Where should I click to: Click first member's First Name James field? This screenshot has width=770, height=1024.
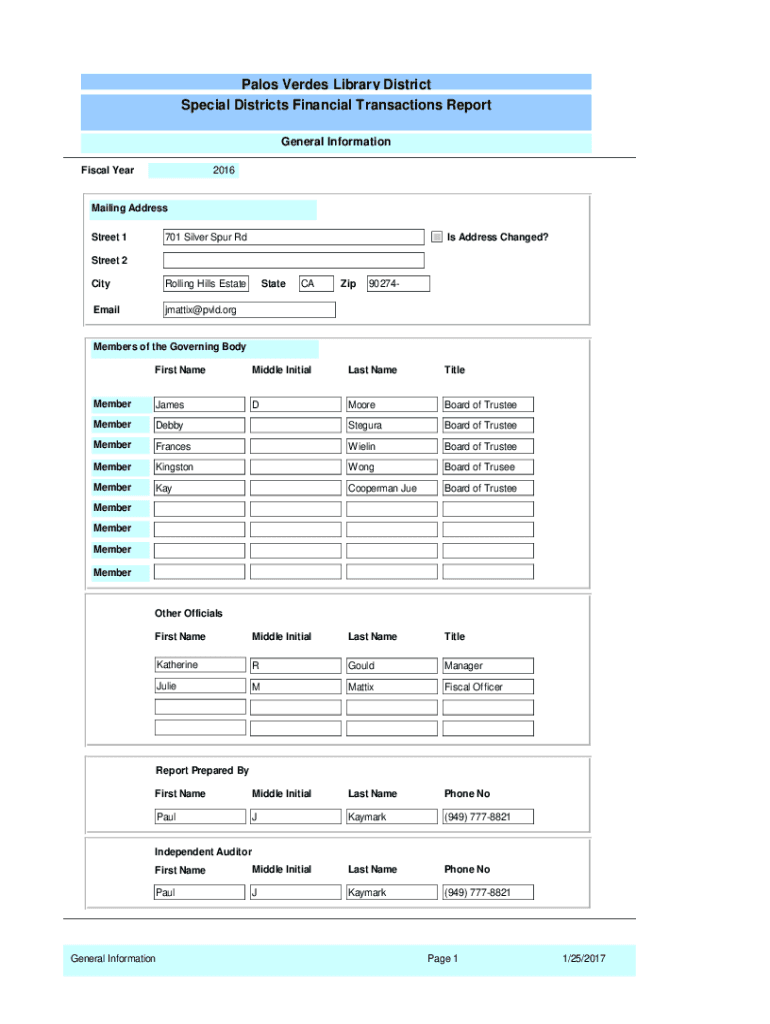[x=198, y=405]
